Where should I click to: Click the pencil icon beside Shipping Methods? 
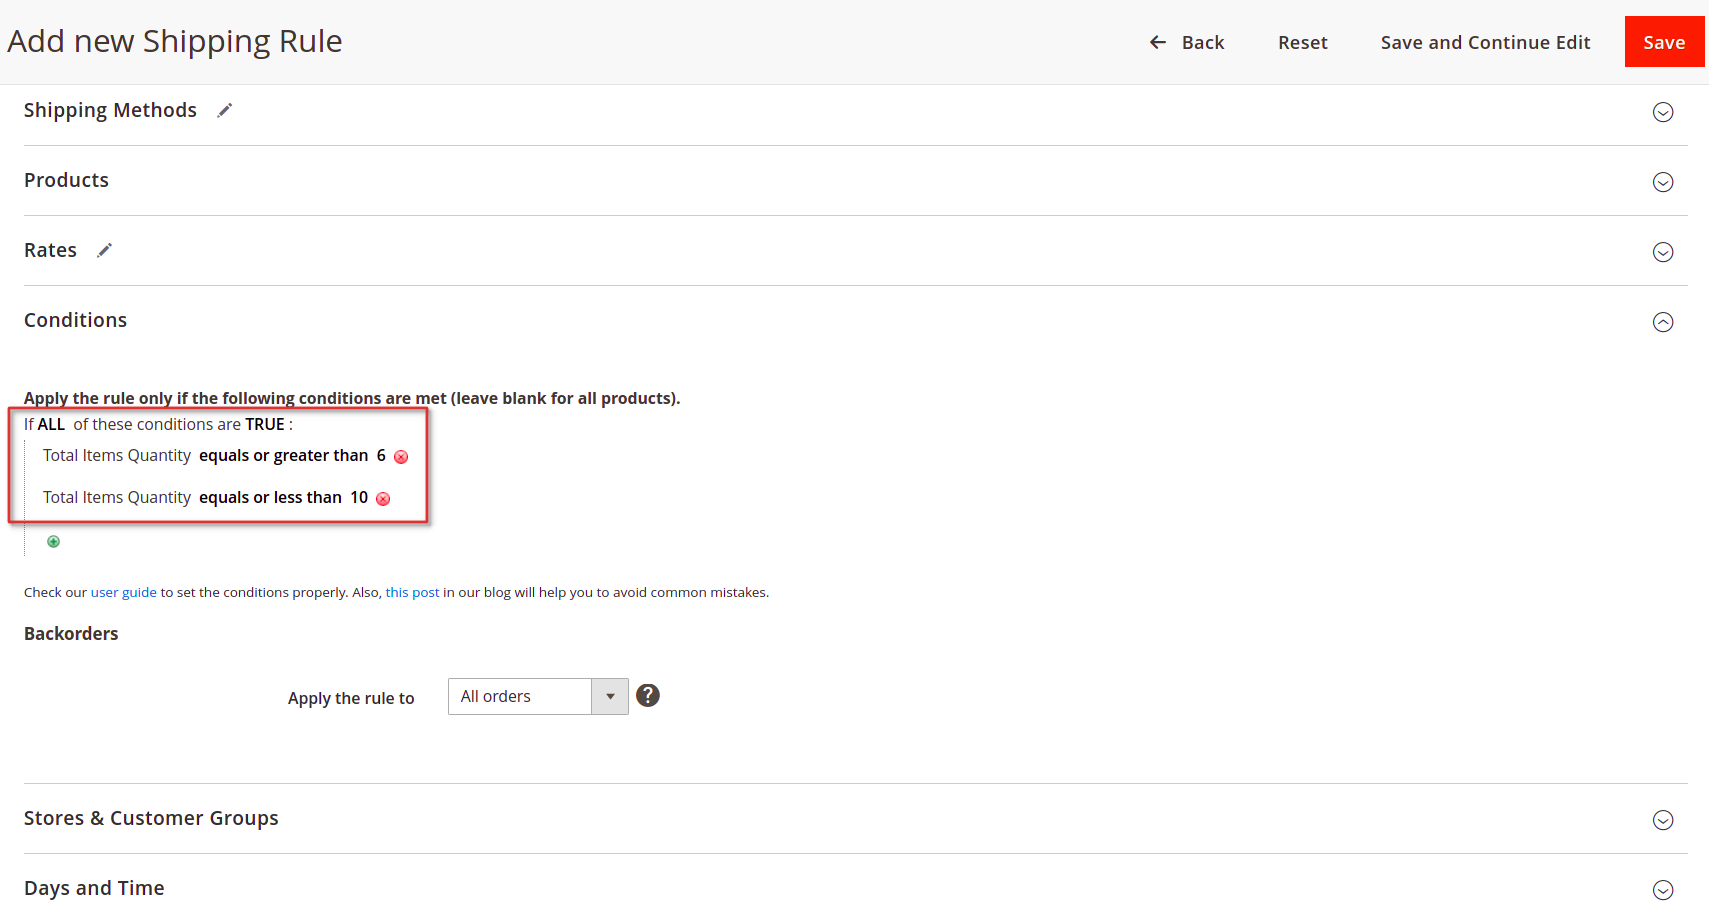(x=225, y=110)
